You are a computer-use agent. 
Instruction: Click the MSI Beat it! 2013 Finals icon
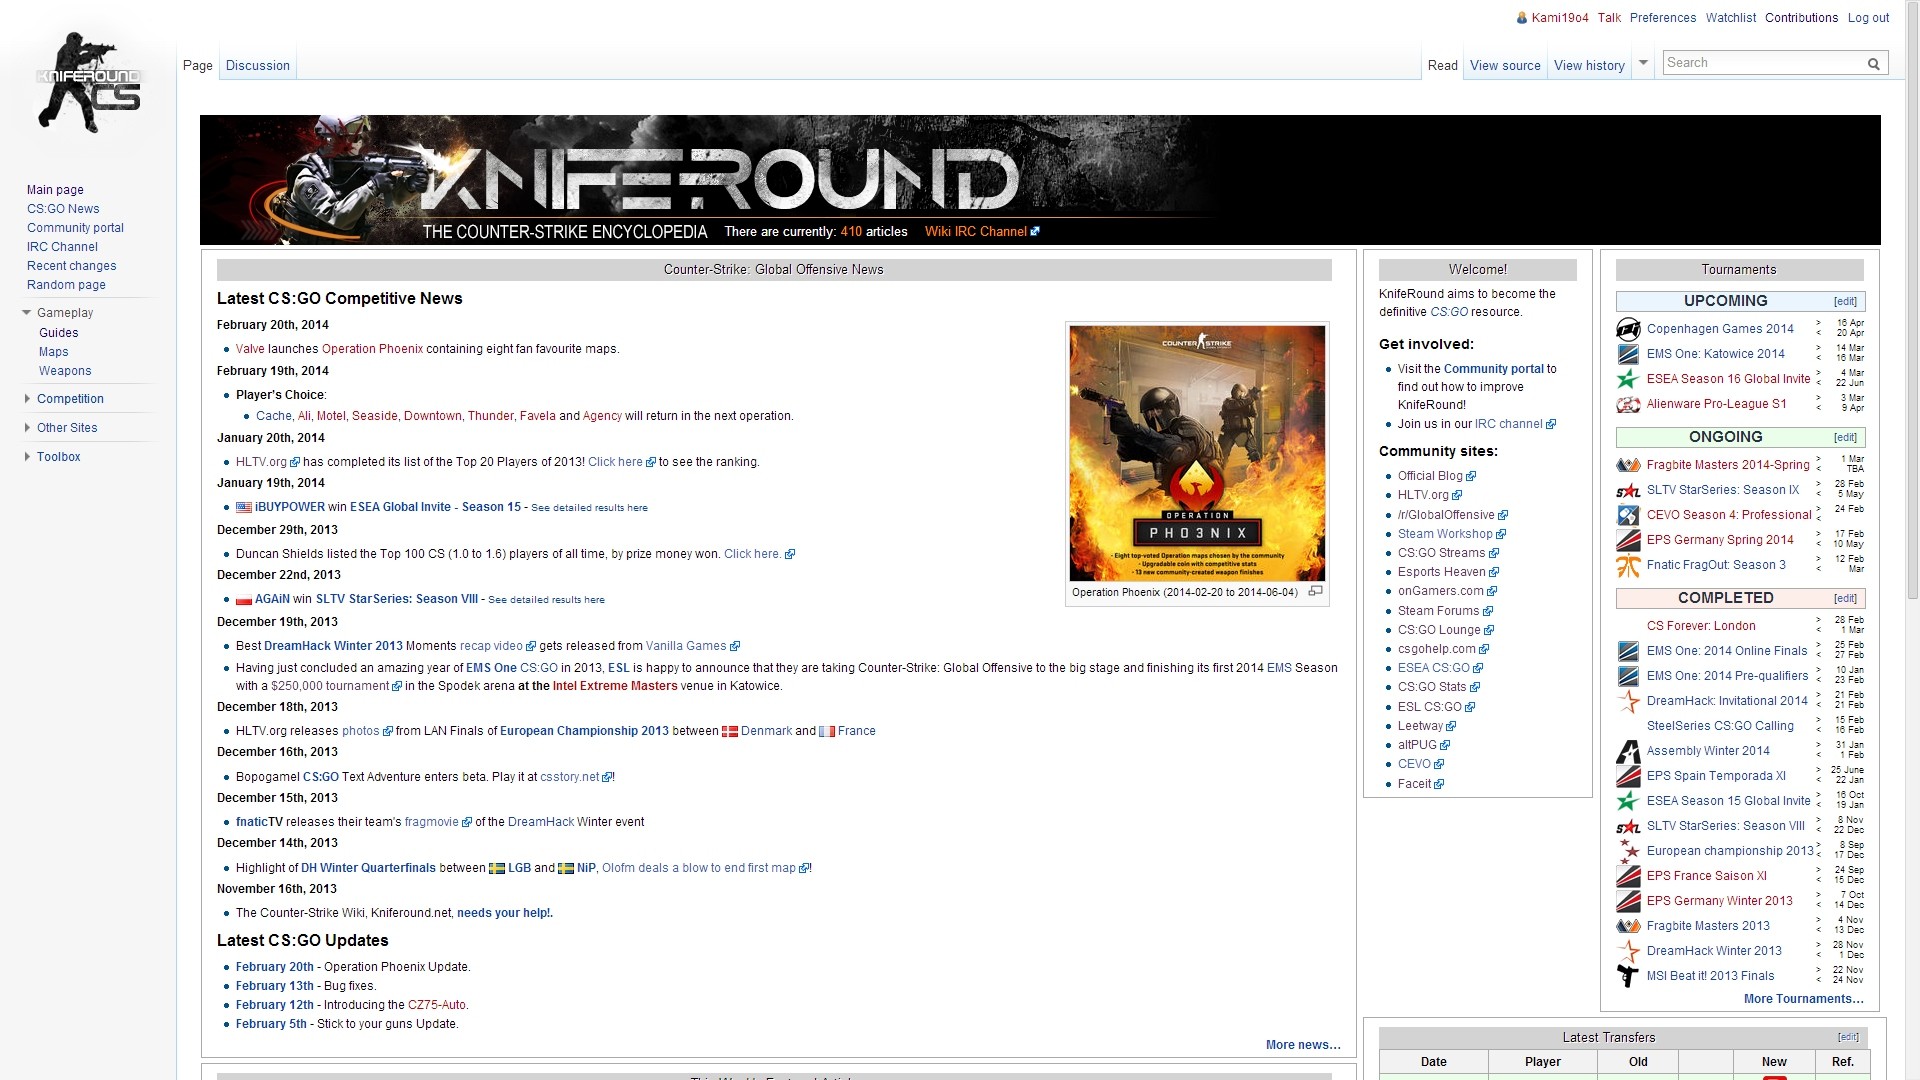pos(1628,976)
